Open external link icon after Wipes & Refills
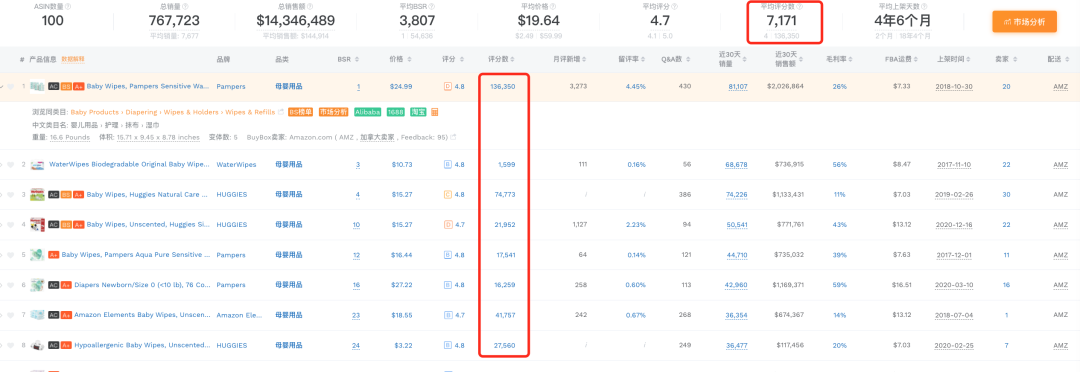 (280, 112)
